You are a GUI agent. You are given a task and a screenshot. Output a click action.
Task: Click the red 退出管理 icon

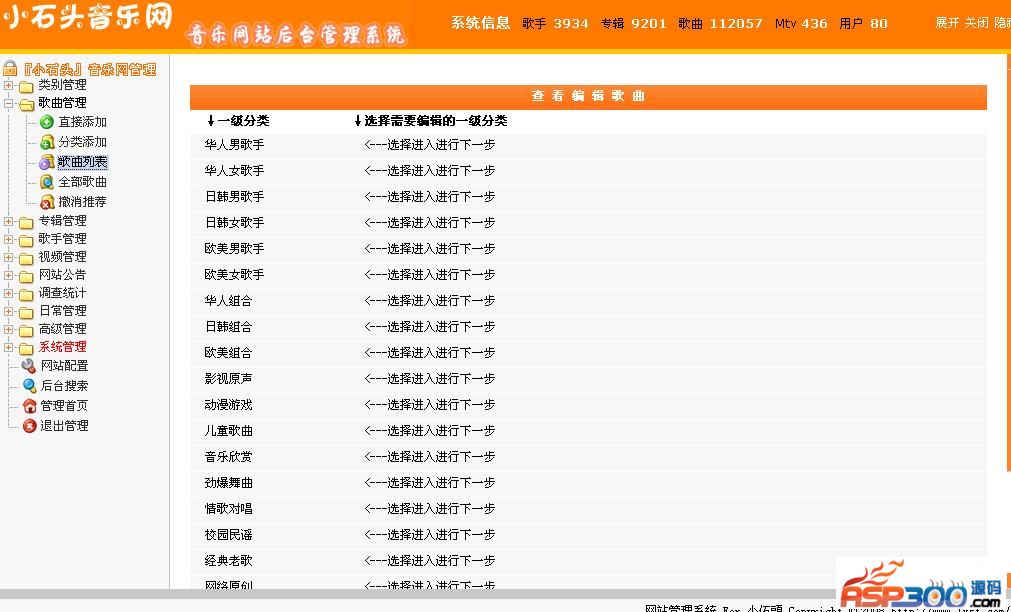[x=29, y=426]
